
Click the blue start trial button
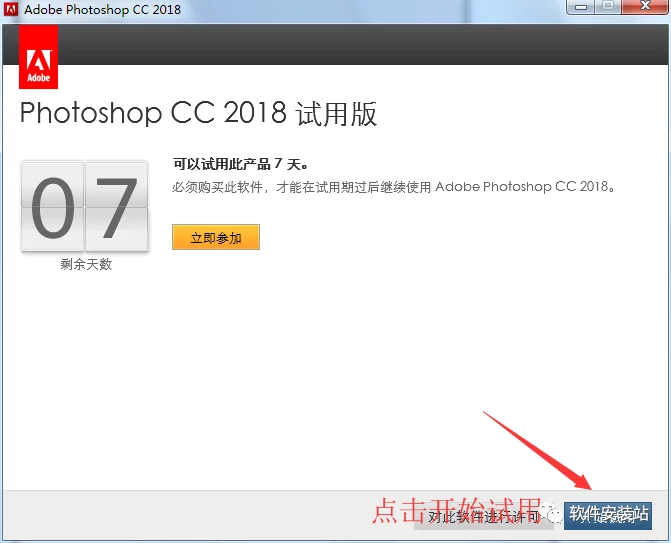pos(608,516)
